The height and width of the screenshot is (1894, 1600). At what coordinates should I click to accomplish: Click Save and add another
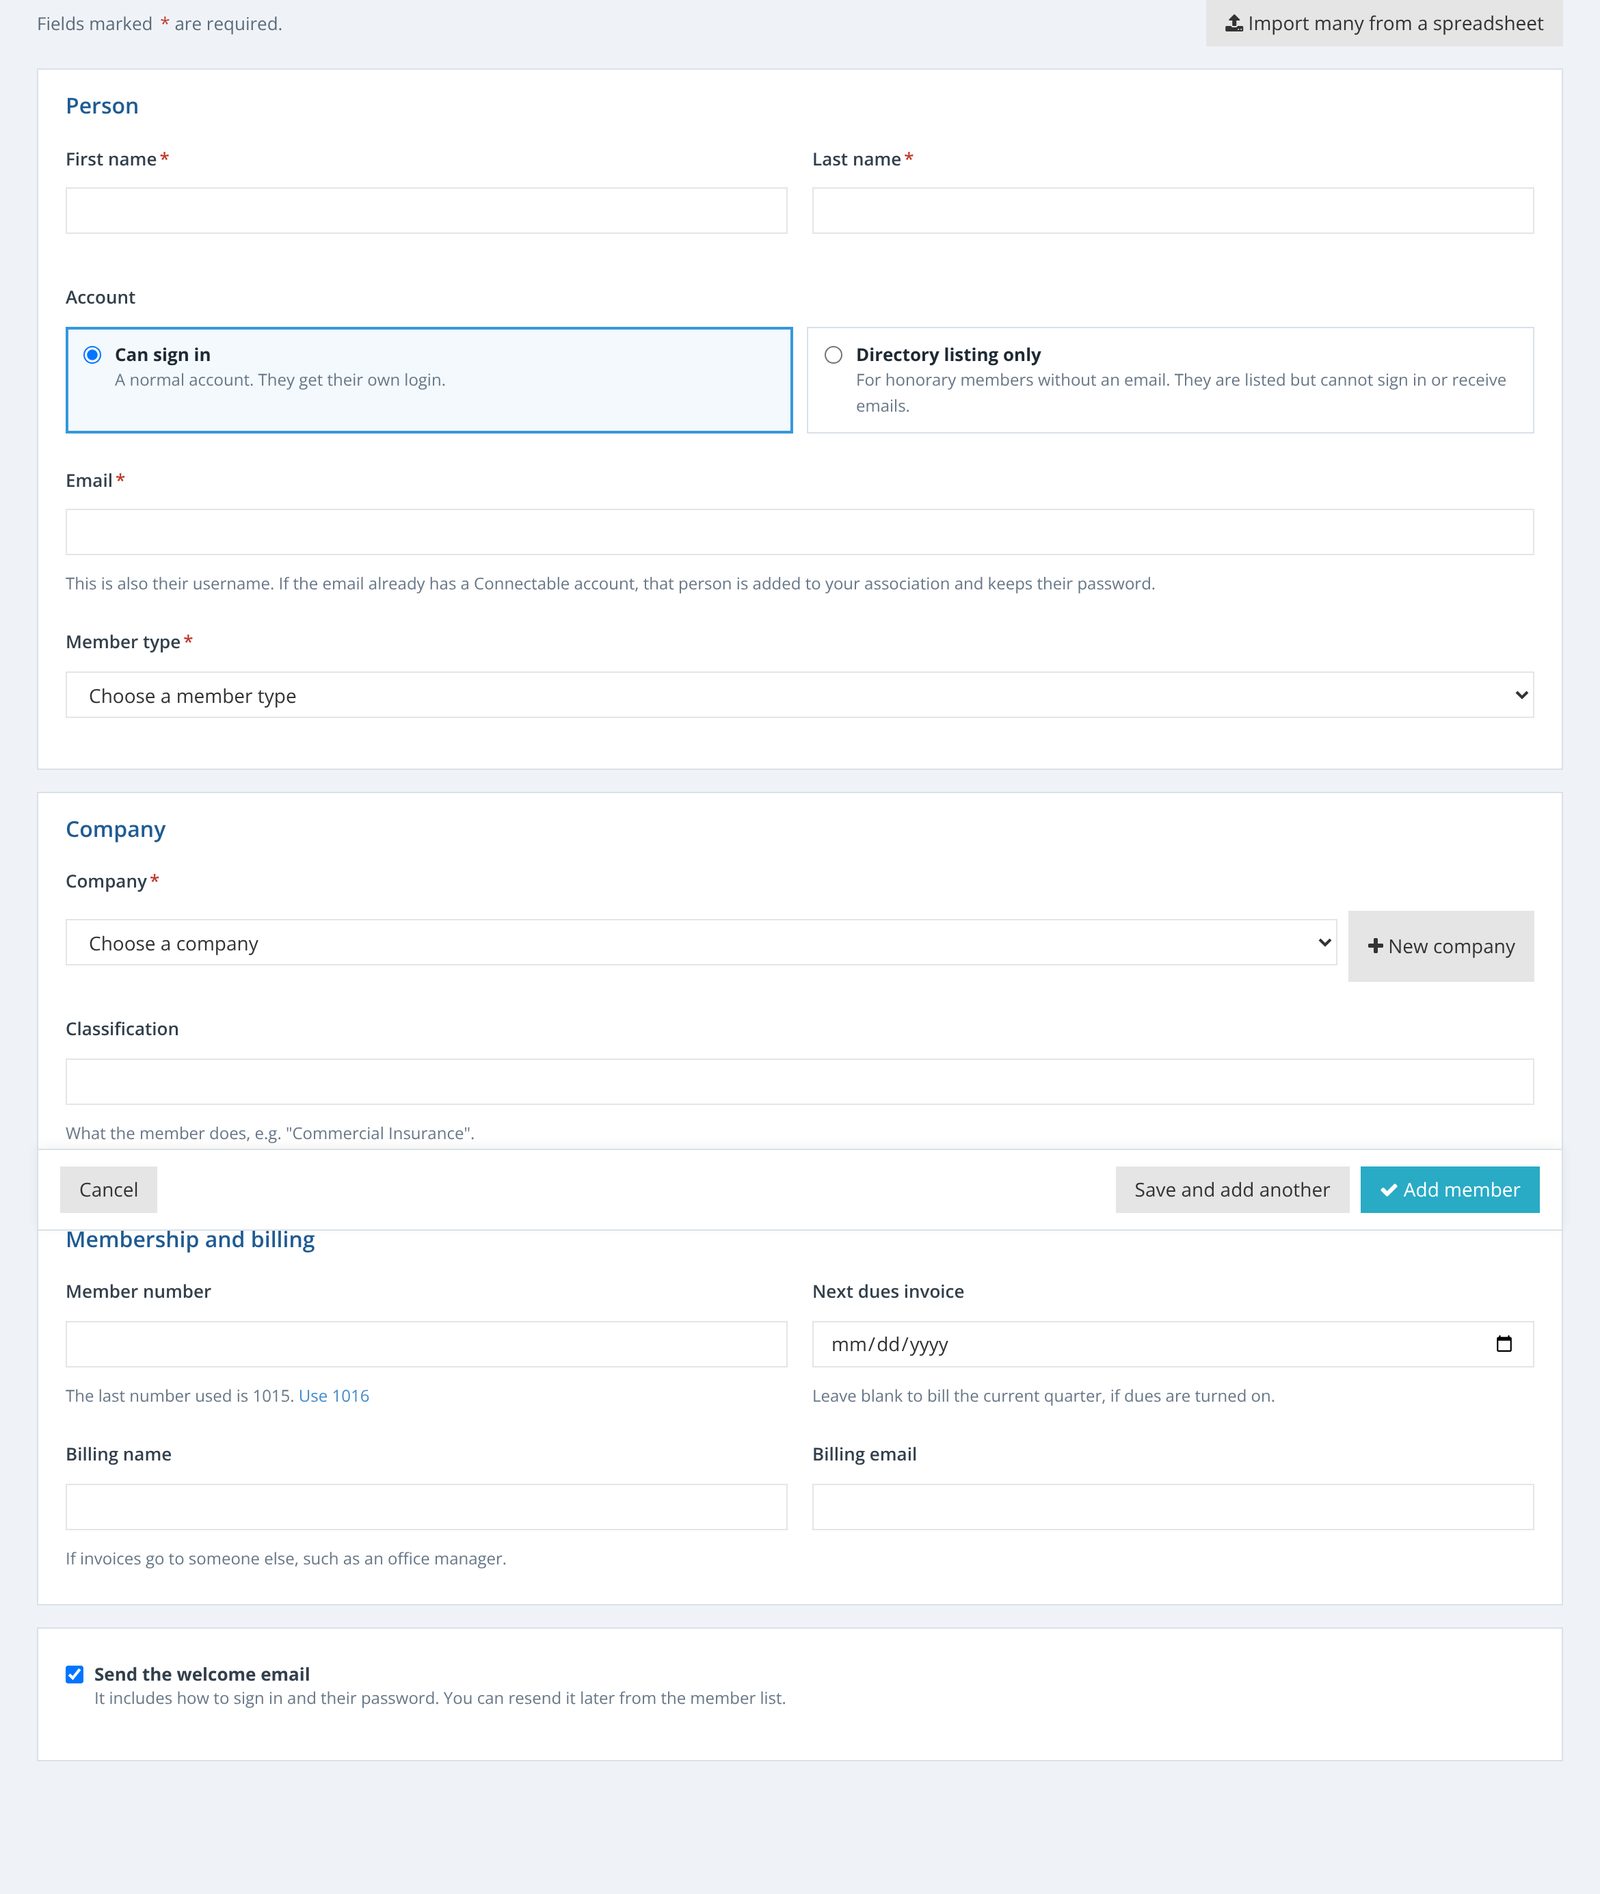pyautogui.click(x=1232, y=1190)
